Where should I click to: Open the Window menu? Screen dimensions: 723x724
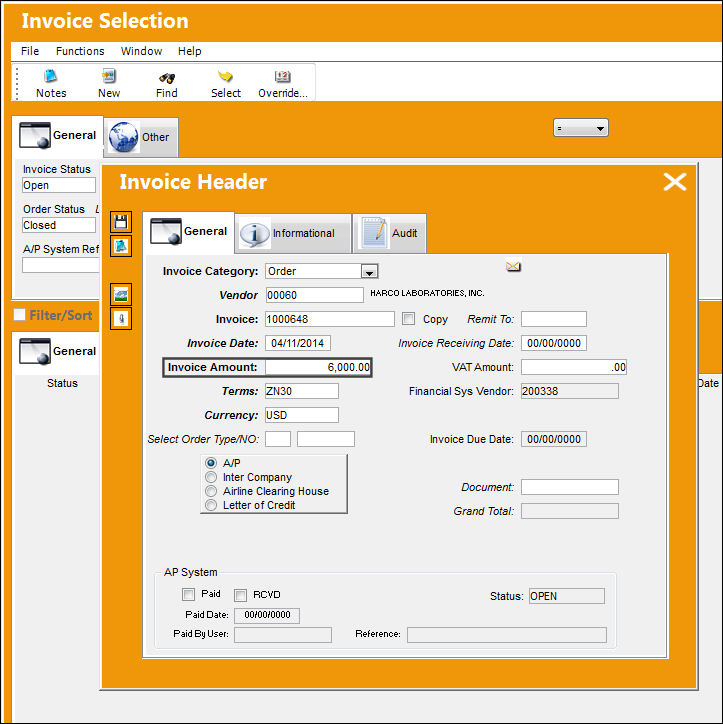coord(141,51)
